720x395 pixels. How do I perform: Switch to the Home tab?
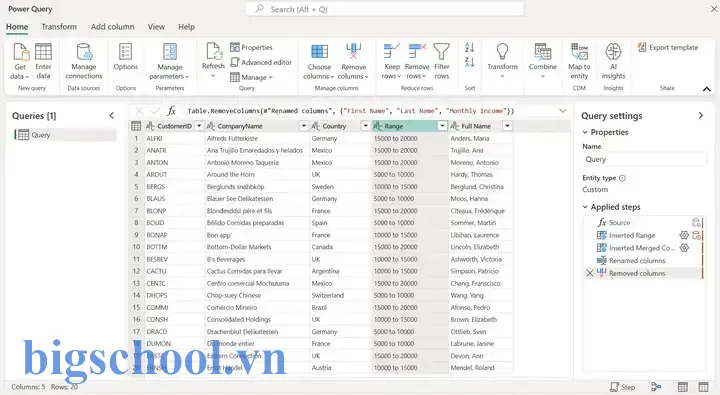[17, 27]
